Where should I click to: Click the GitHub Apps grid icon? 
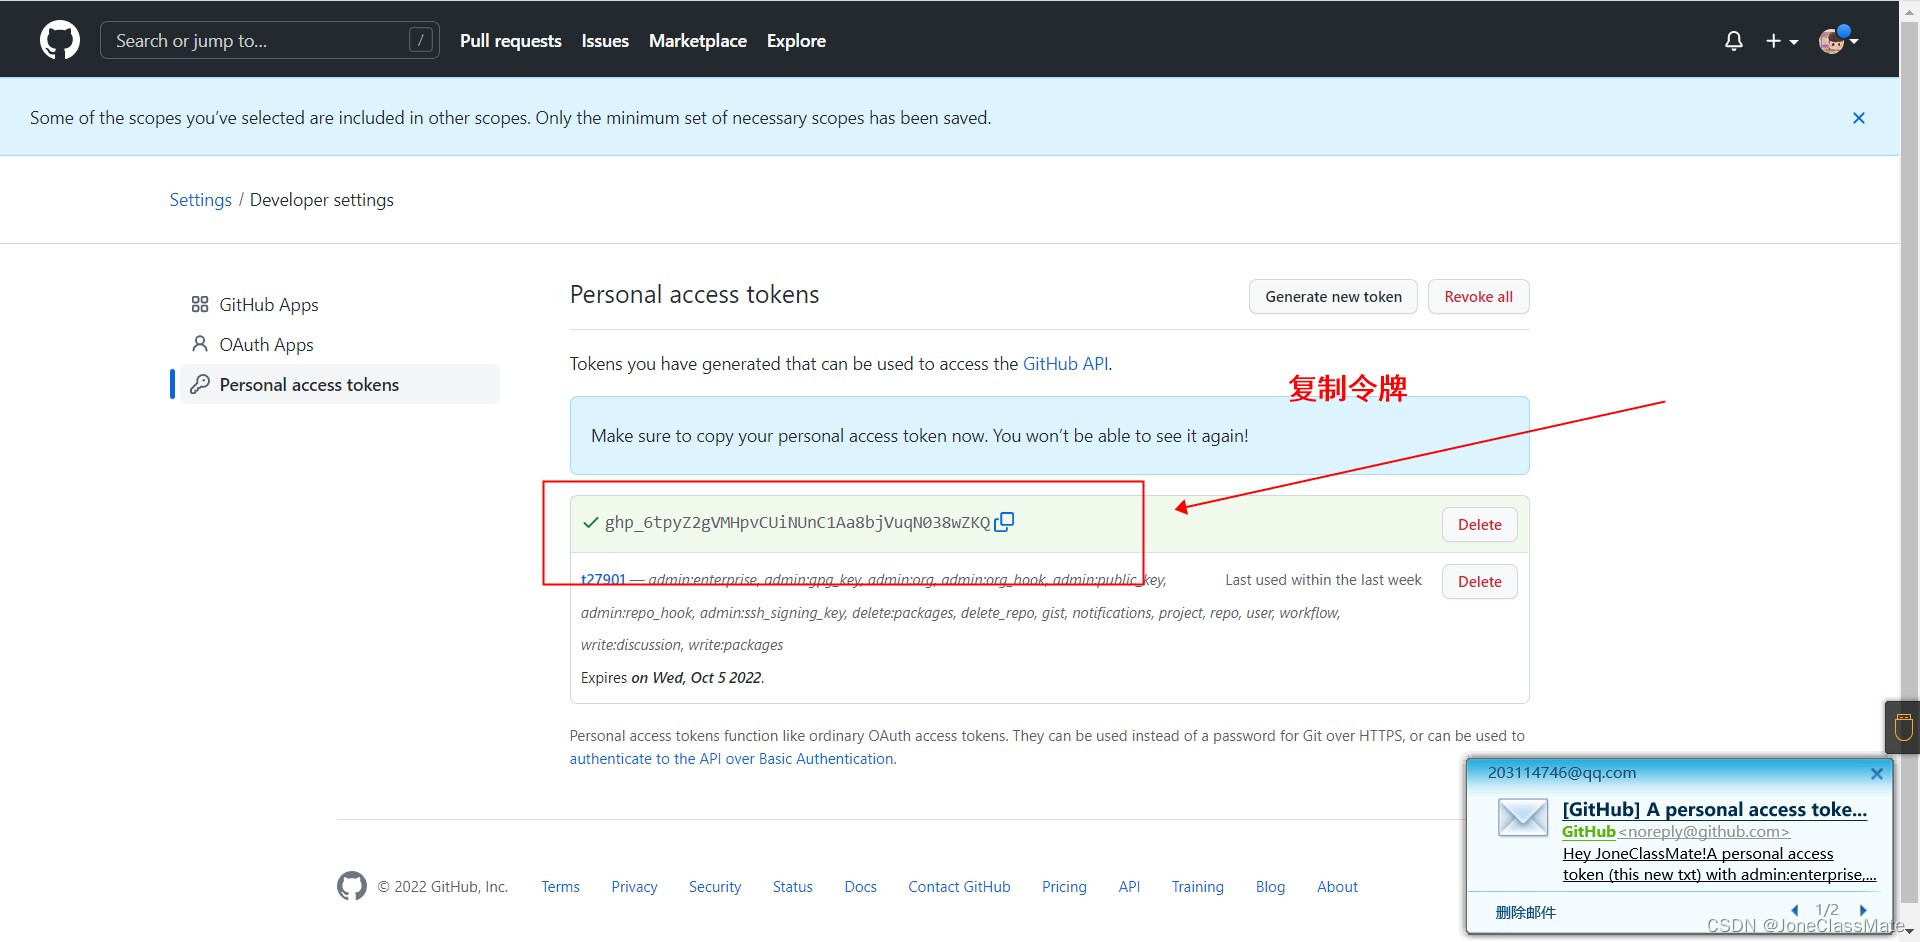[200, 304]
